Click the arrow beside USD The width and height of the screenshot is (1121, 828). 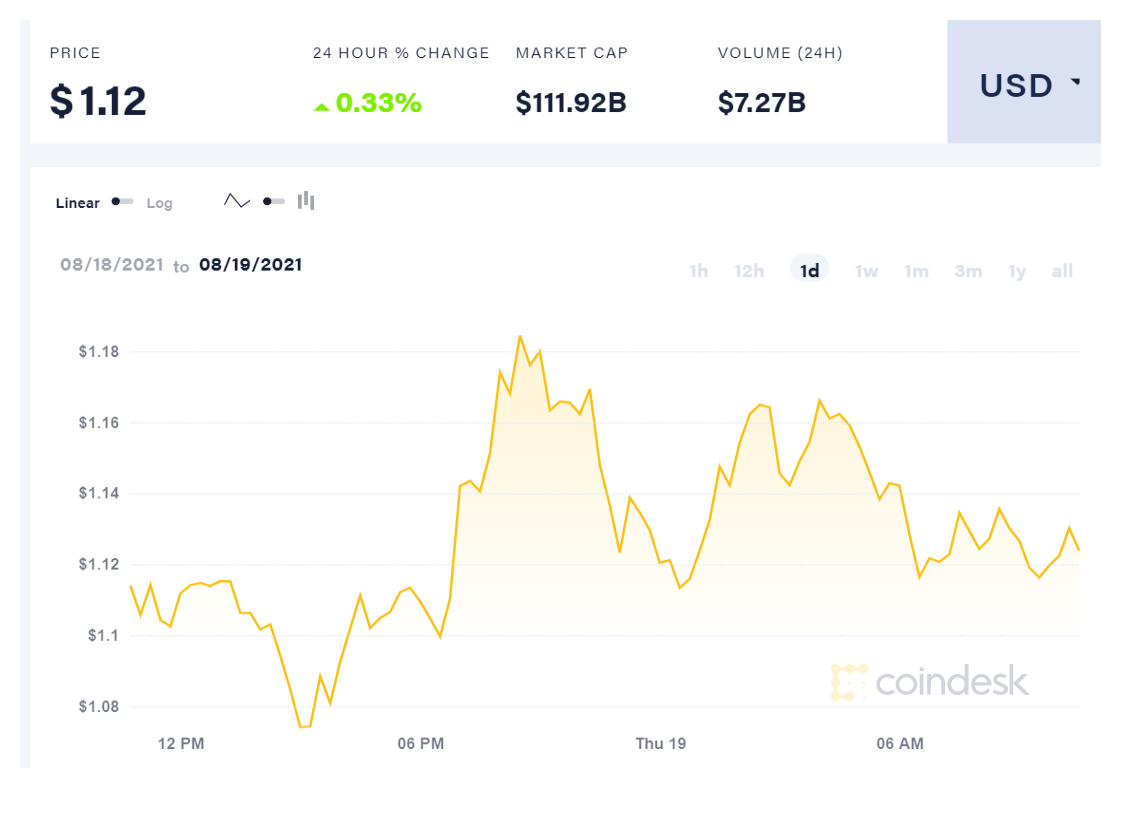[1076, 83]
